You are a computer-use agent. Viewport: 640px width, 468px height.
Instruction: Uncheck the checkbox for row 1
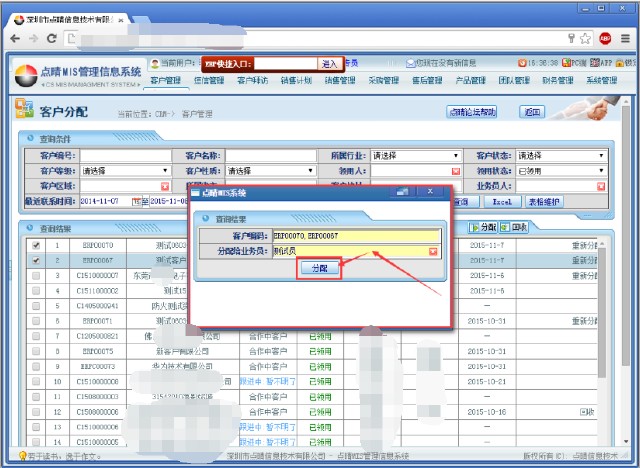coord(37,245)
